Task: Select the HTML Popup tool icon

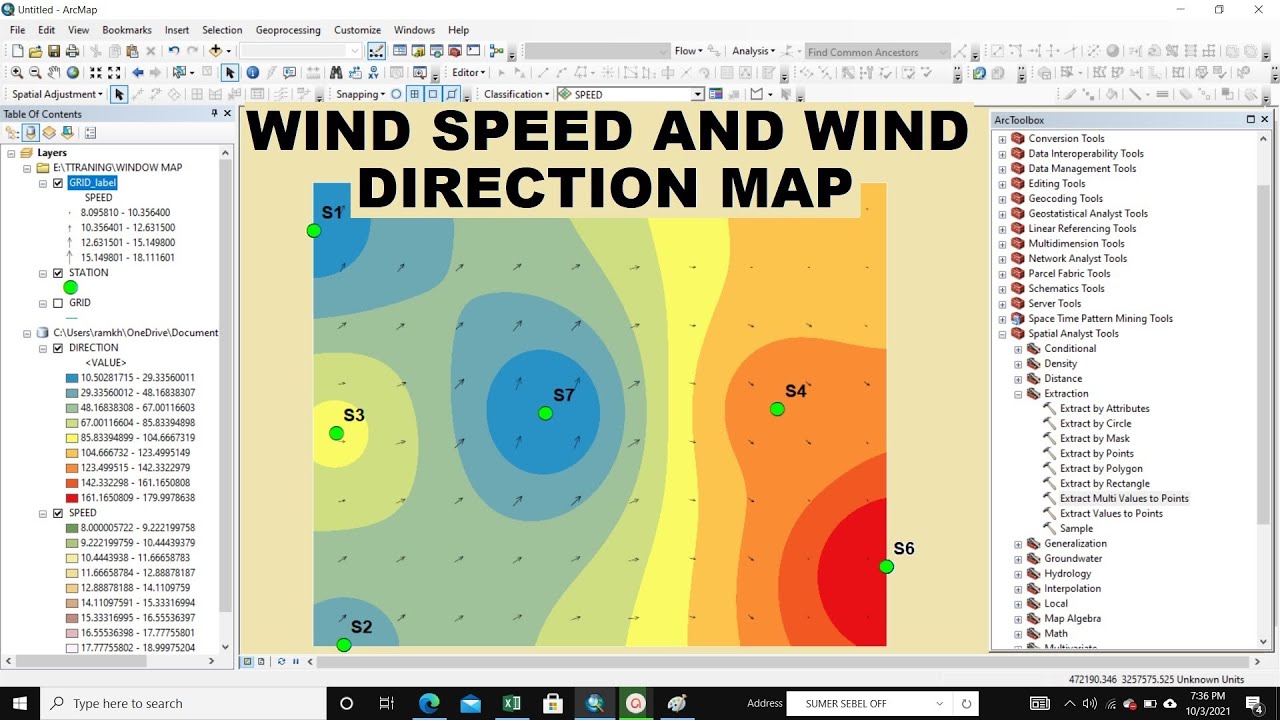Action: [289, 72]
